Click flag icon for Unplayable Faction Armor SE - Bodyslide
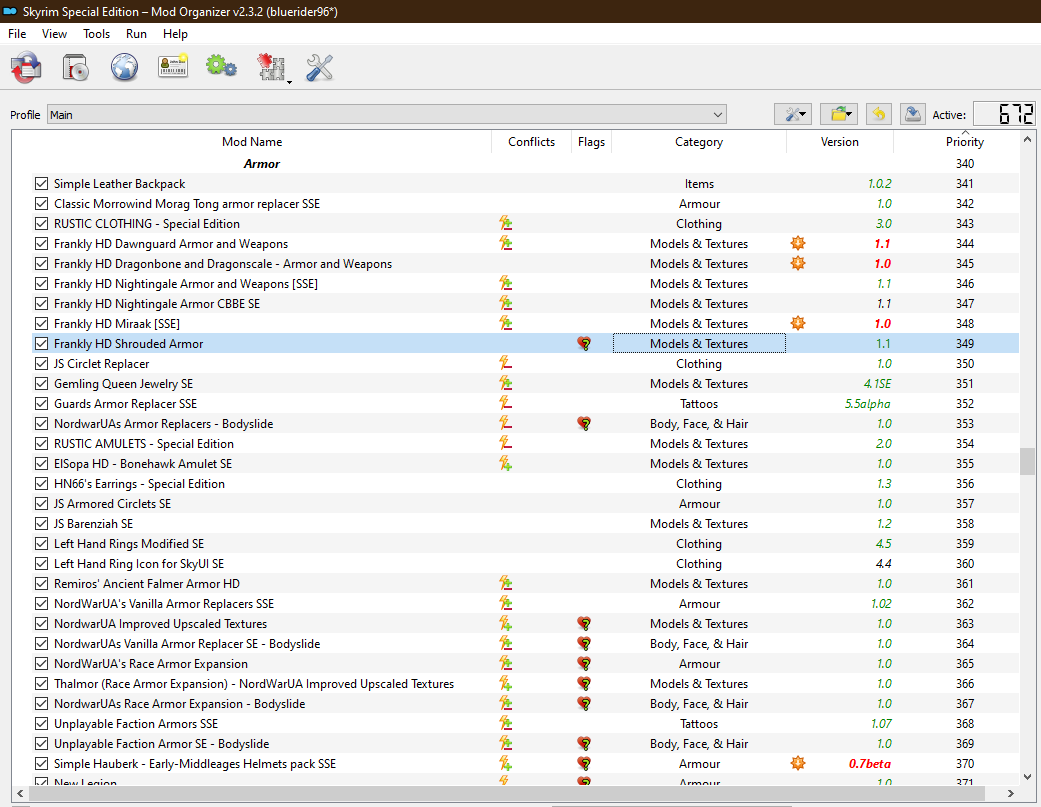Image resolution: width=1041 pixels, height=807 pixels. click(x=584, y=744)
